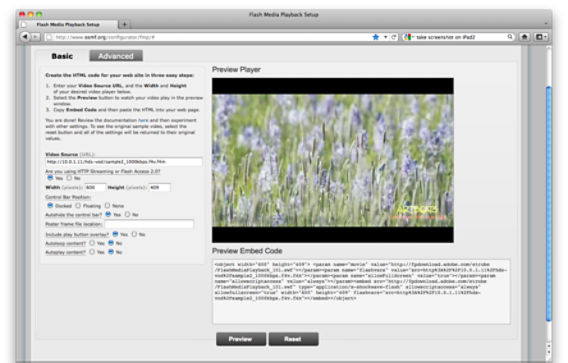This screenshot has height=363, width=568.
Task: Select Yes for include play button overlay
Action: (x=115, y=234)
